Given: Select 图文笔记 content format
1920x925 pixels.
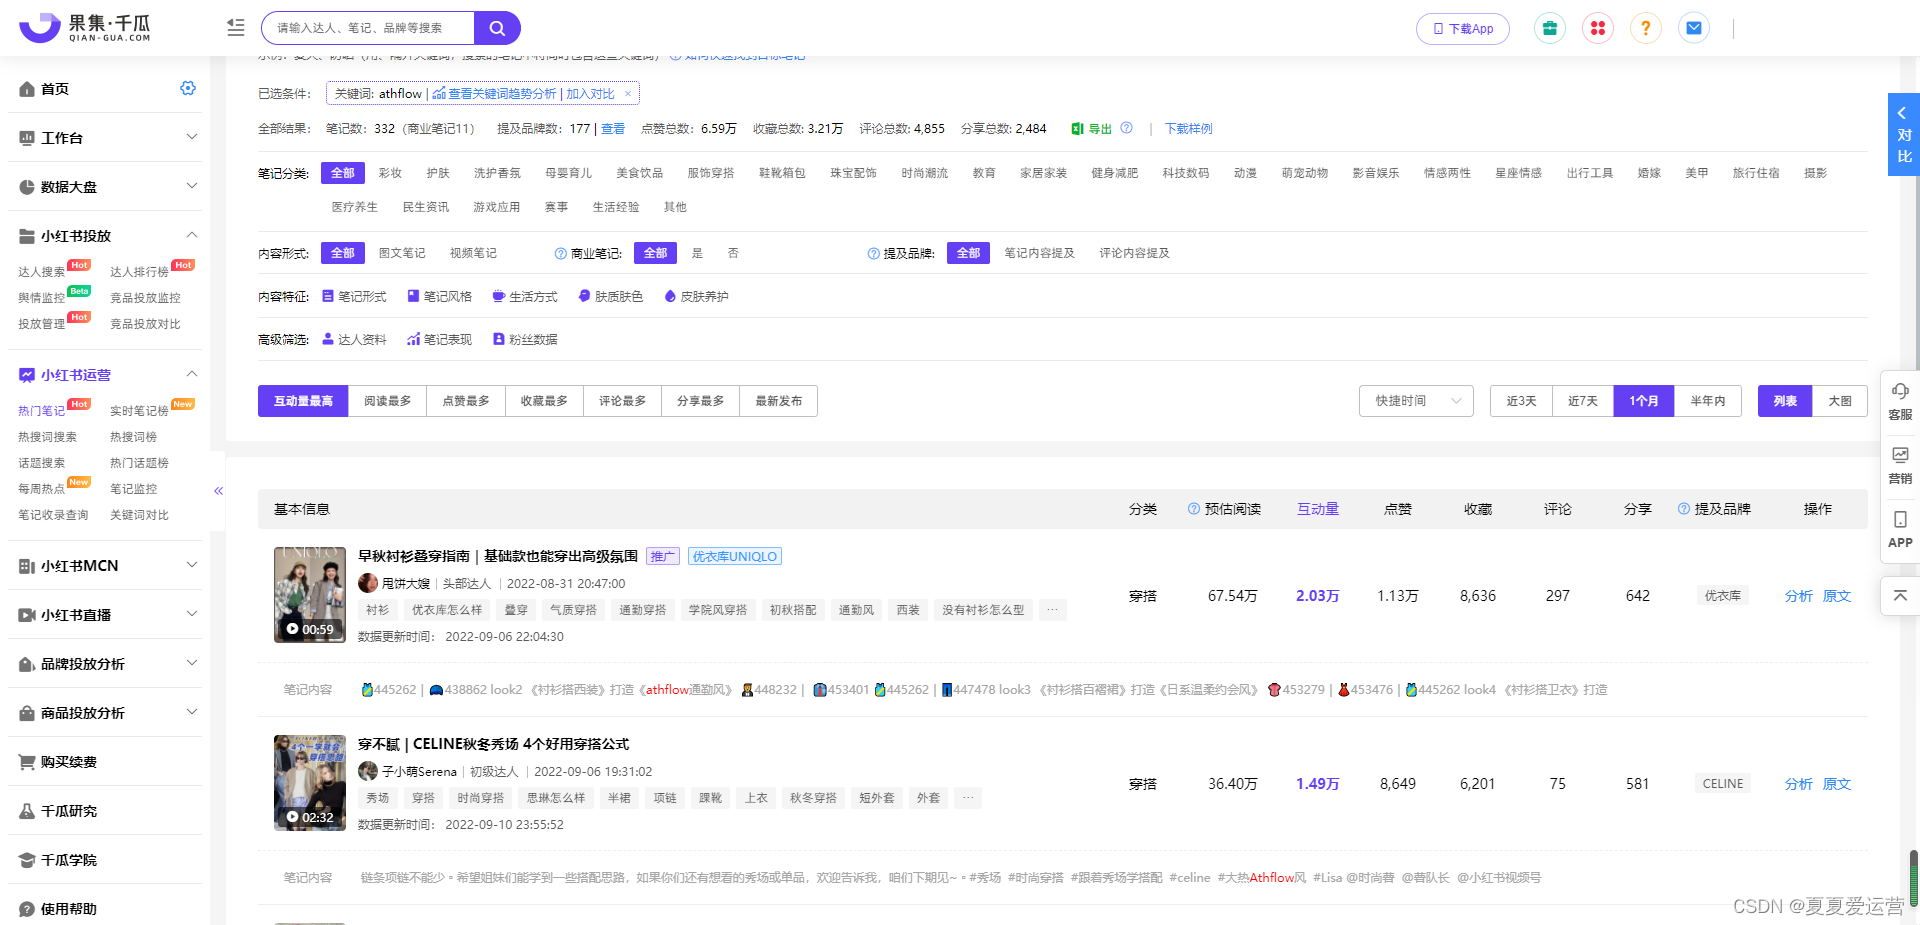Looking at the screenshot, I should tap(402, 253).
